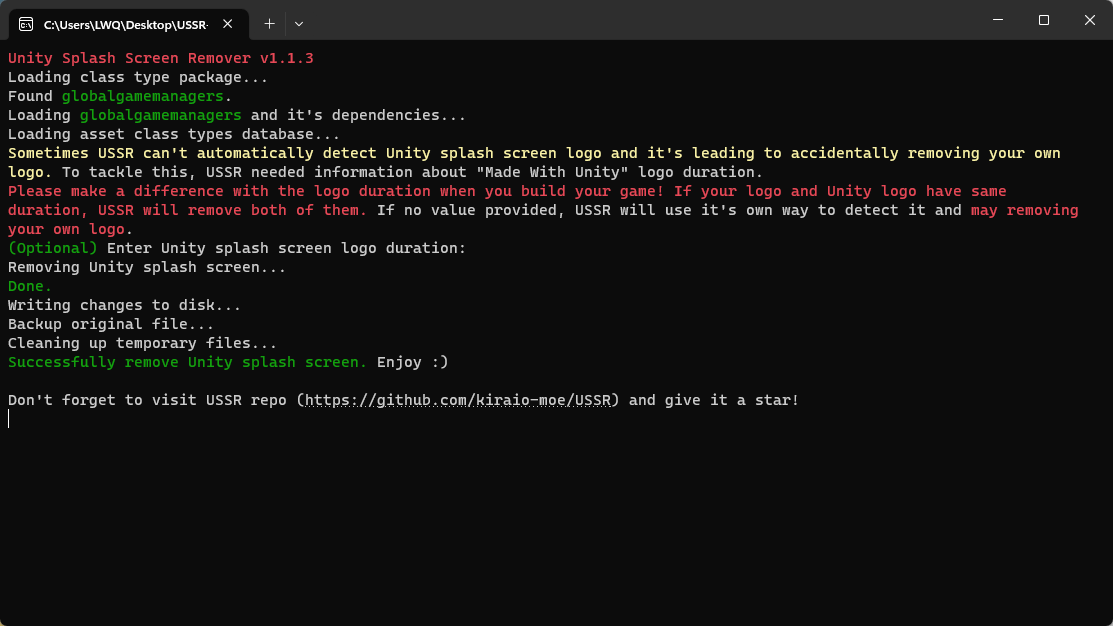Image resolution: width=1113 pixels, height=626 pixels.
Task: Click the maximize window icon
Action: coord(1043,20)
